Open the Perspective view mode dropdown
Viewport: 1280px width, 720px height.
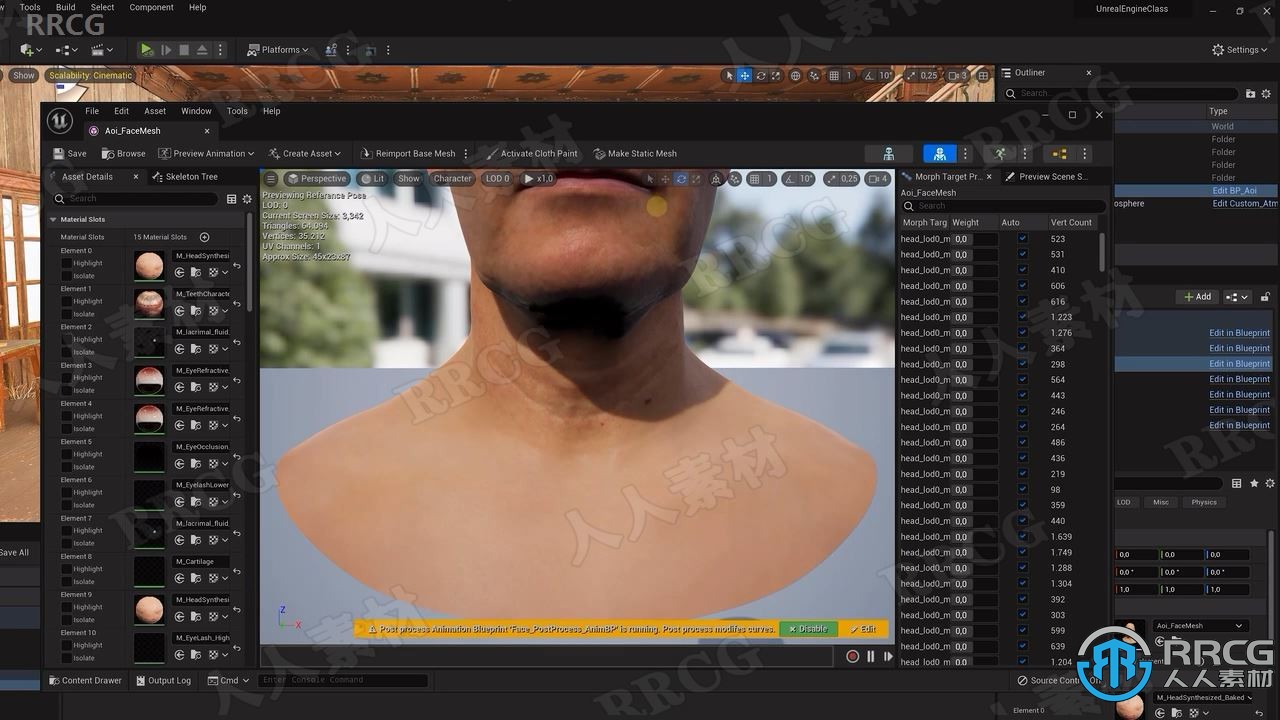click(316, 179)
